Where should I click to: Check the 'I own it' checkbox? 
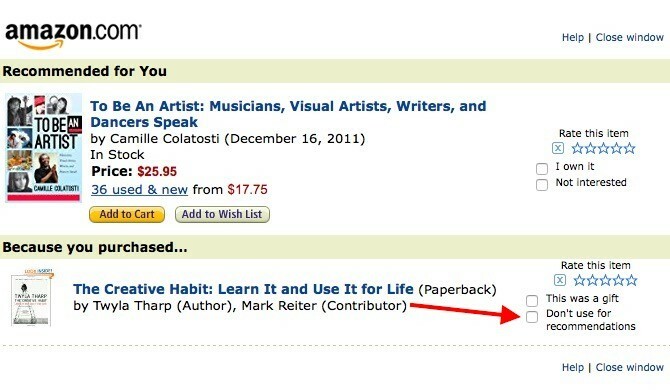[x=542, y=168]
